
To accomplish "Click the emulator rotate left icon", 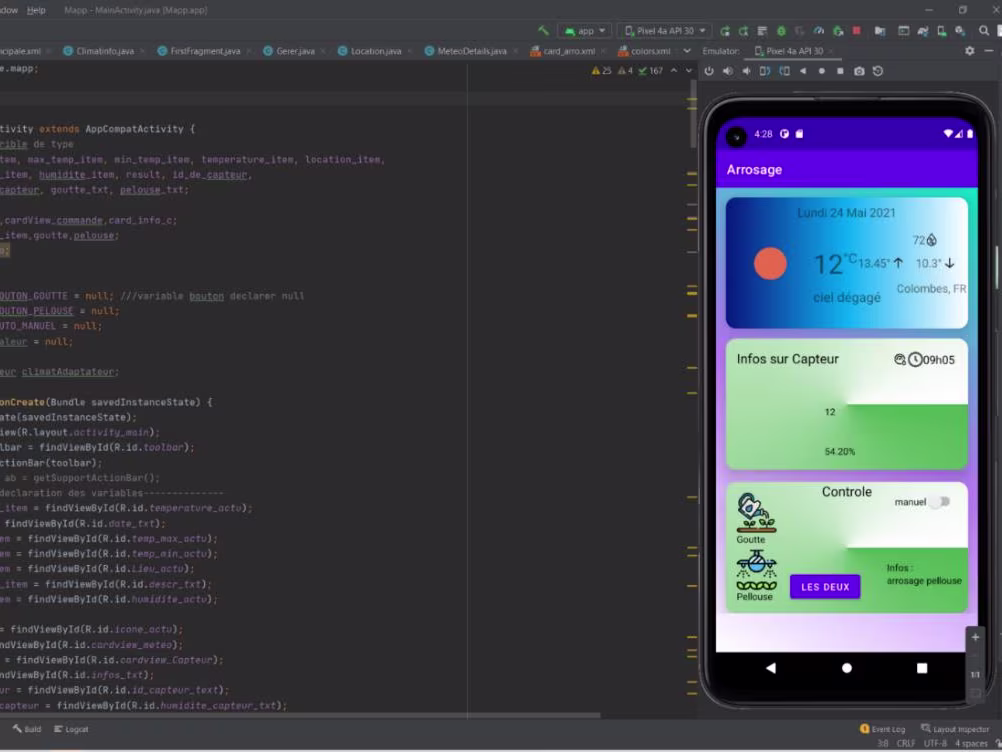I will 765,71.
